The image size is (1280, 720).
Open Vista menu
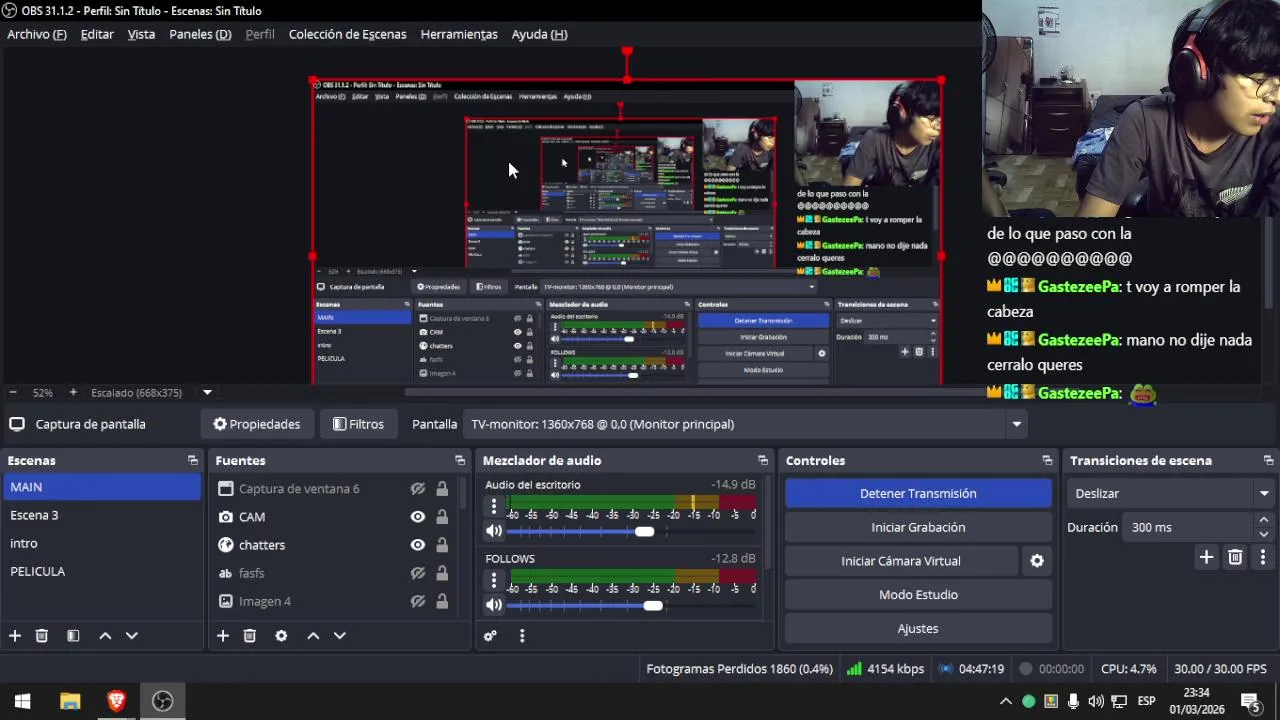click(x=141, y=34)
